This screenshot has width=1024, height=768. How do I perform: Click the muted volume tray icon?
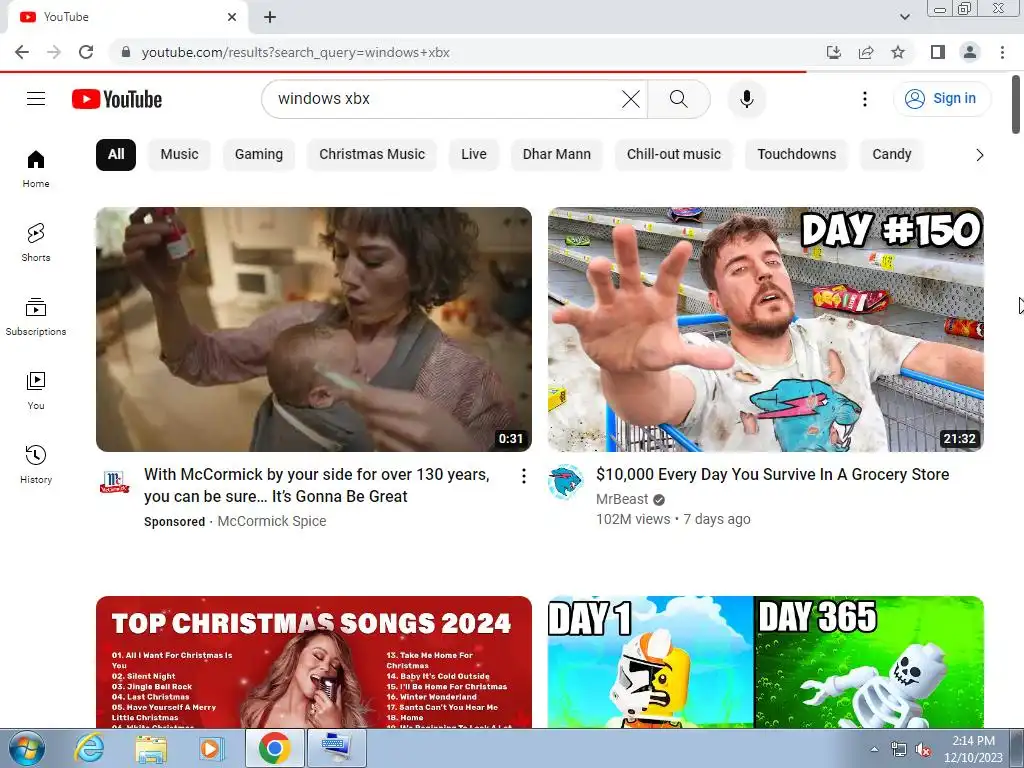coord(923,750)
